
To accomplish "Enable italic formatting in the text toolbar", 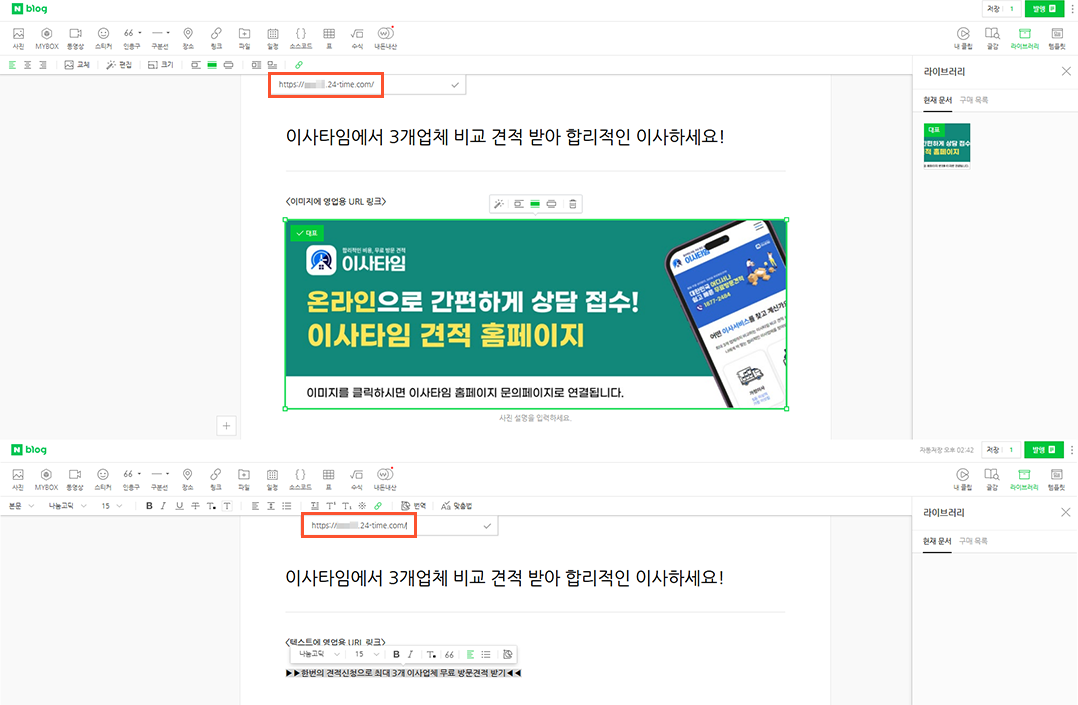I will click(x=163, y=505).
